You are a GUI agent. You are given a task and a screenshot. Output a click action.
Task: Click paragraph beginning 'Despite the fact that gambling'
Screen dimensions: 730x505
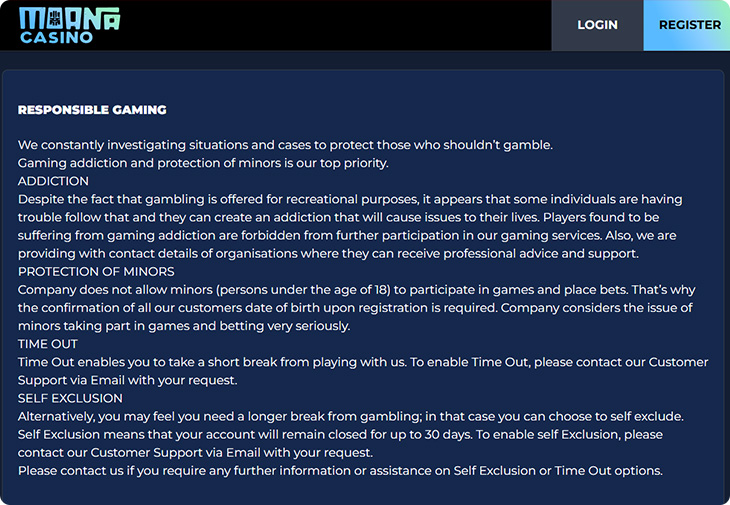350,226
